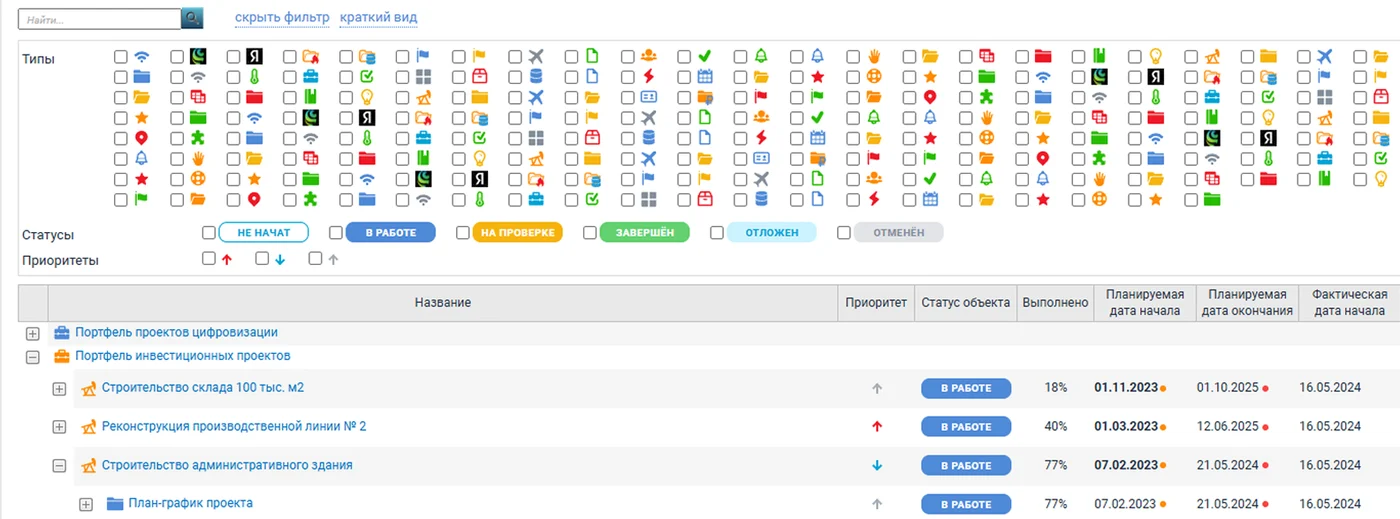The width and height of the screenshot is (1400, 519).
Task: Click the red priority arrow in Реконструкция row
Action: [x=877, y=427]
